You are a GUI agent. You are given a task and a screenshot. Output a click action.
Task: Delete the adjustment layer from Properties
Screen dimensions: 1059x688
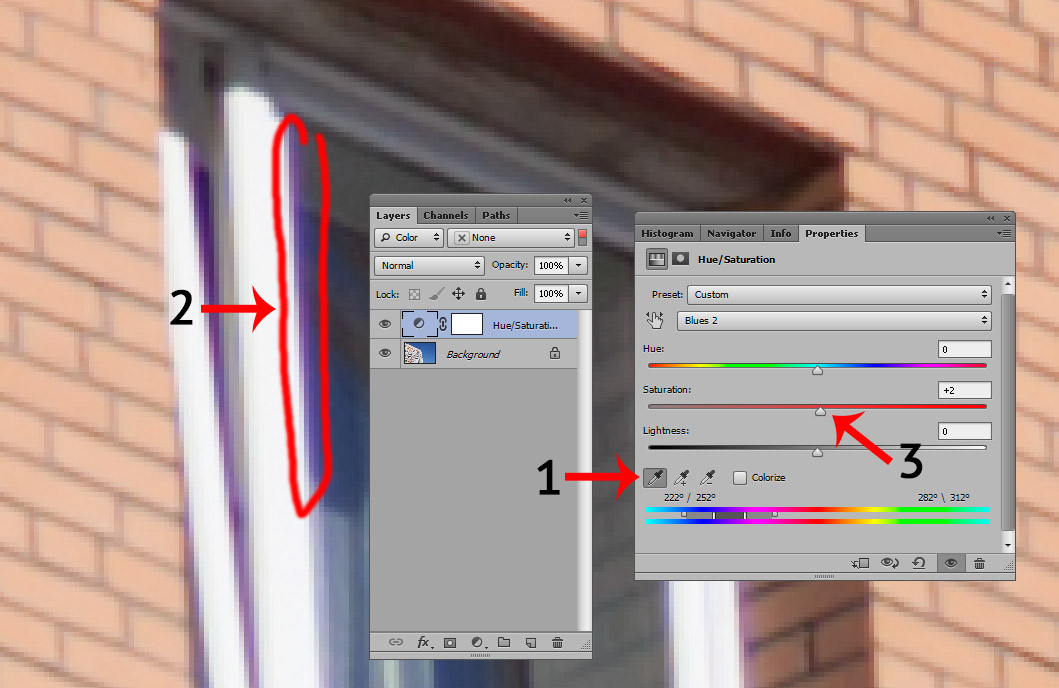(979, 563)
